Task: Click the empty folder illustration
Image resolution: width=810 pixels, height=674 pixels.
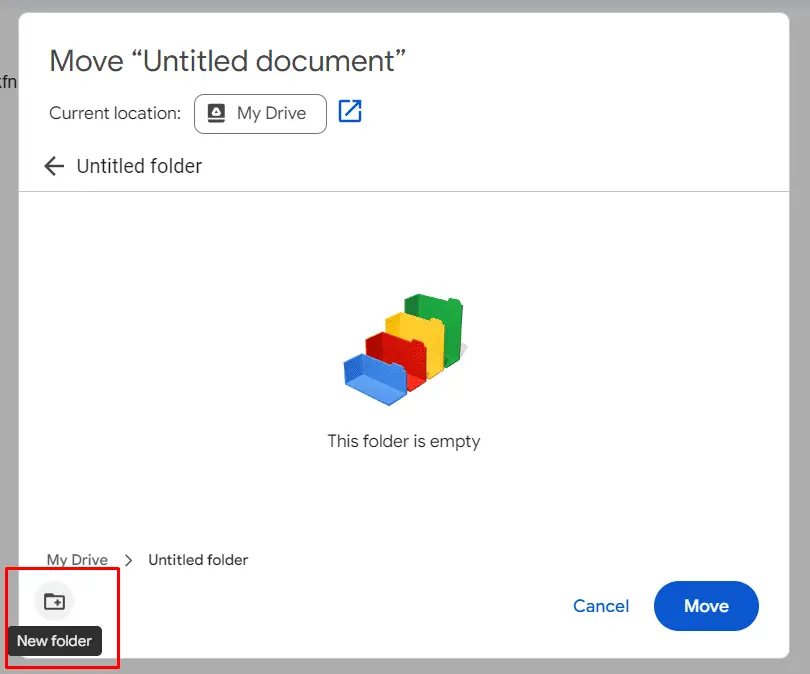Action: point(404,350)
